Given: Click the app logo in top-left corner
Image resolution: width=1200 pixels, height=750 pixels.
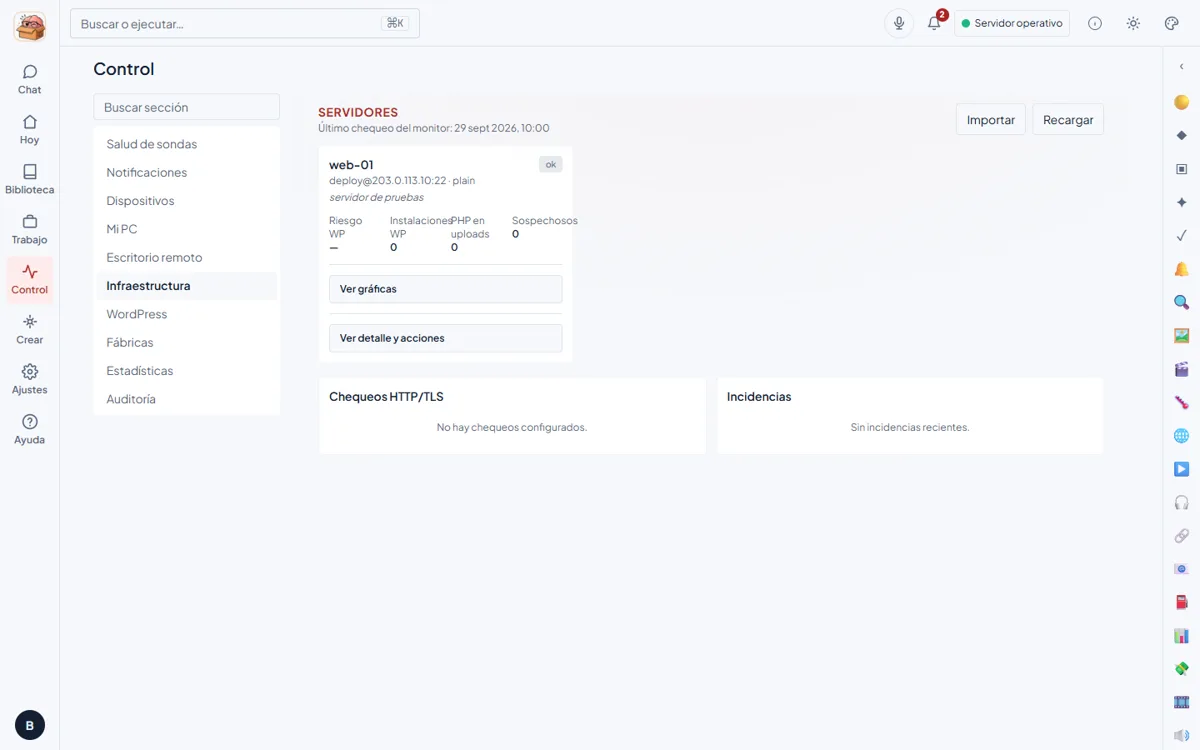Looking at the screenshot, I should (30, 25).
